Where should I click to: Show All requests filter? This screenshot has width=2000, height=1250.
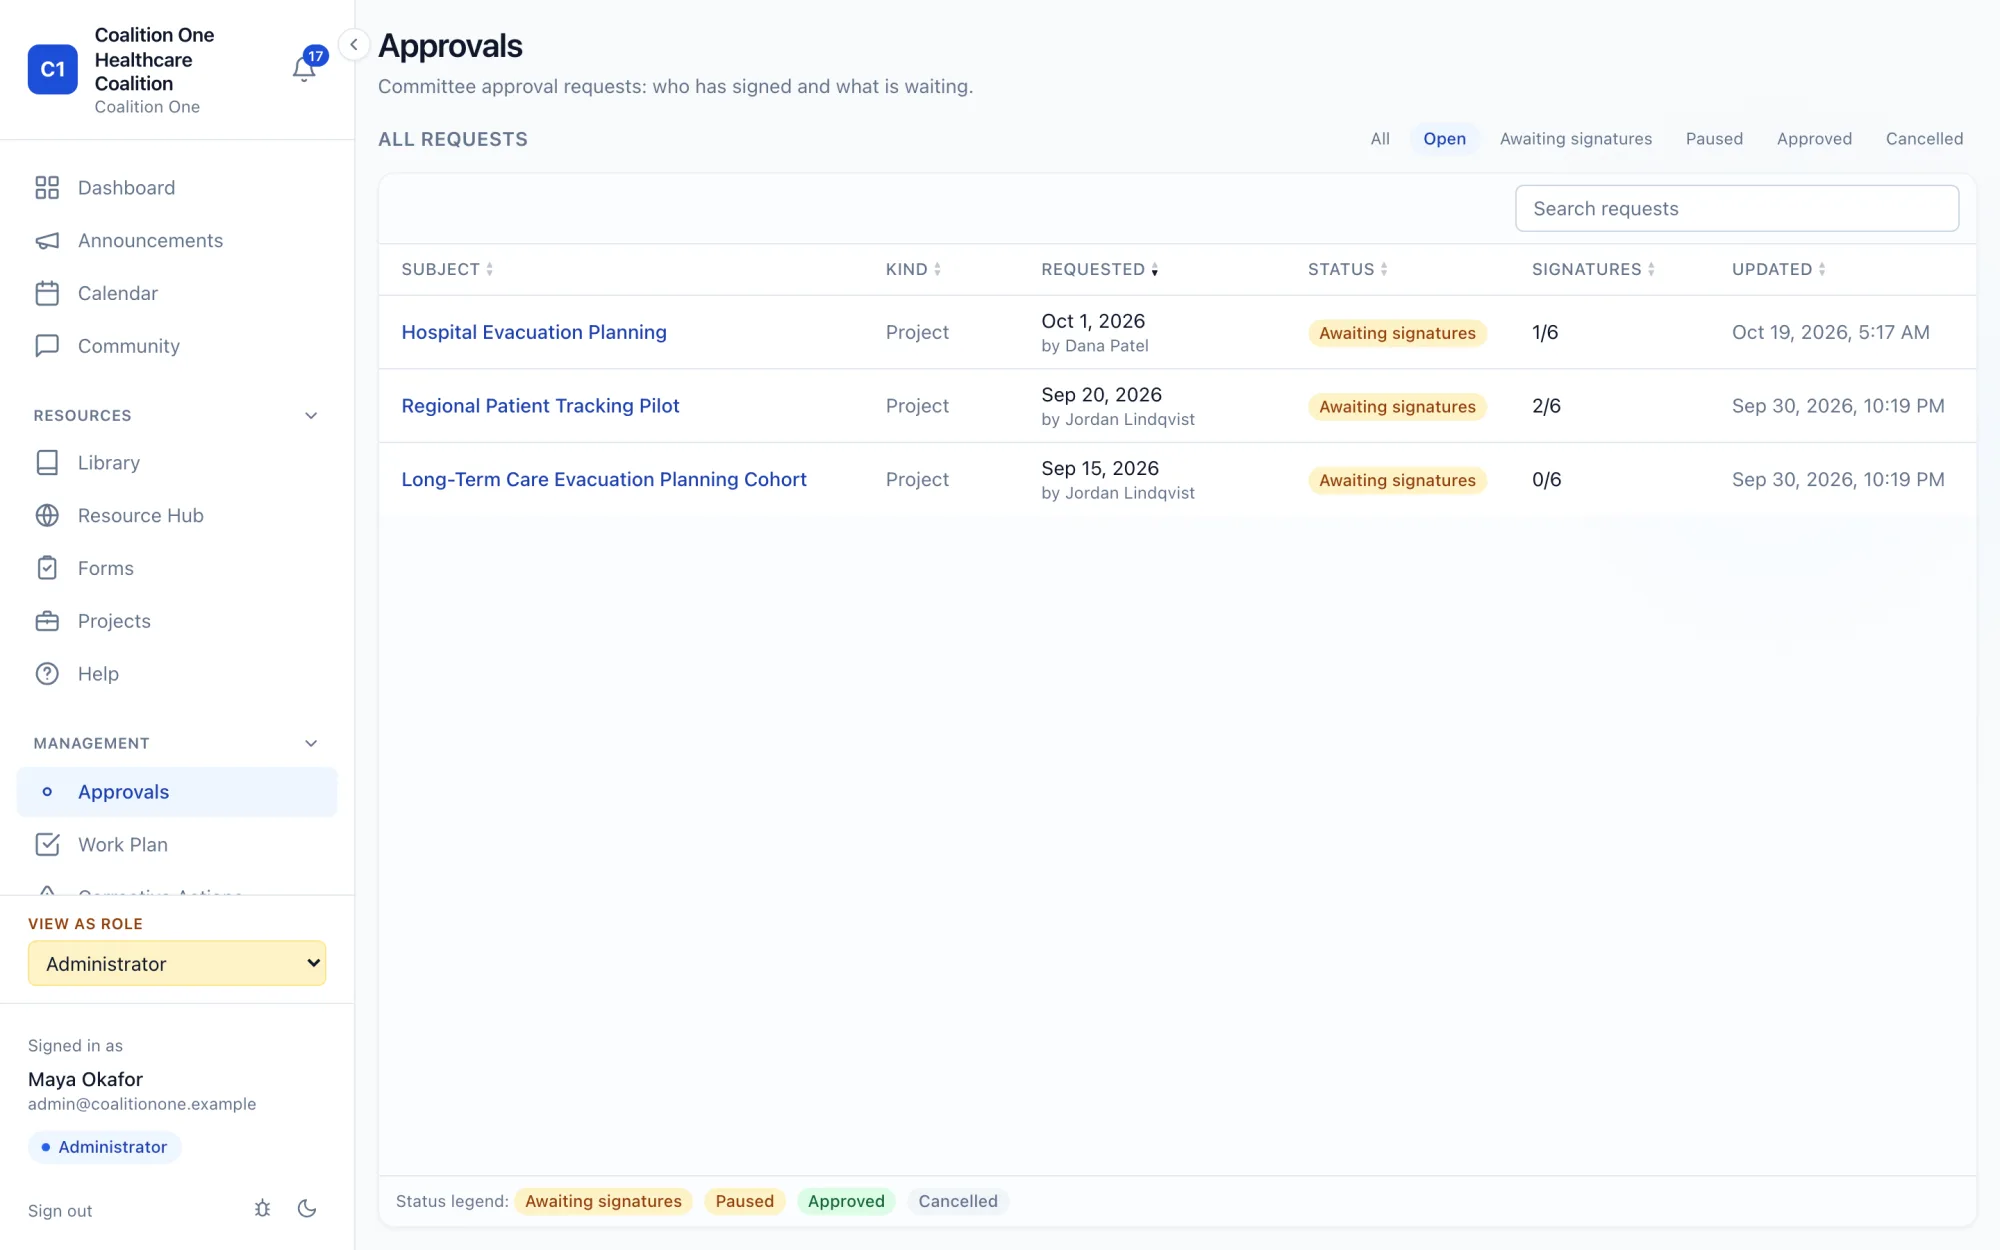tap(1380, 139)
